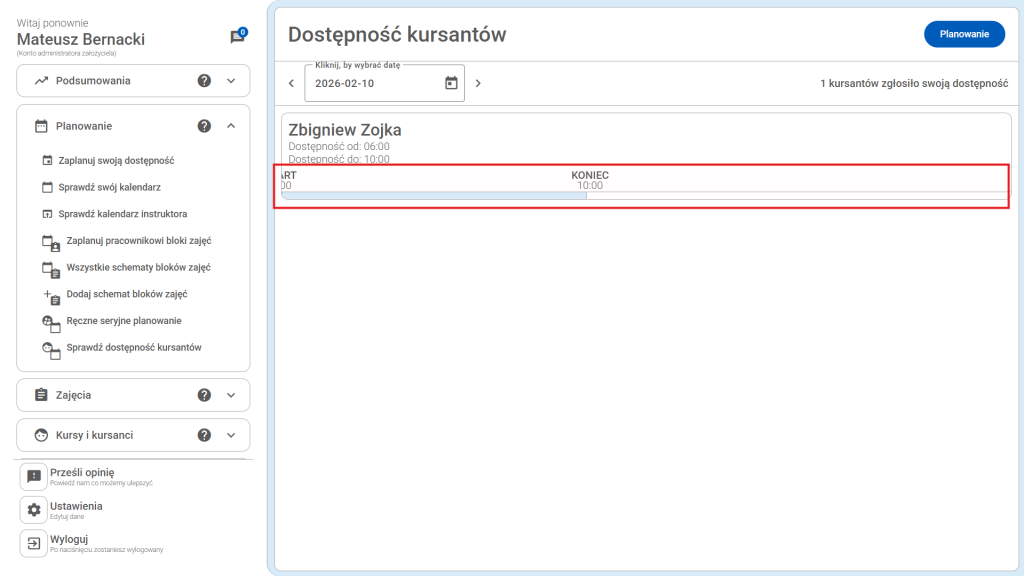The width and height of the screenshot is (1024, 576).
Task: Click help icon beside Kursy i kursanci
Action: click(204, 435)
